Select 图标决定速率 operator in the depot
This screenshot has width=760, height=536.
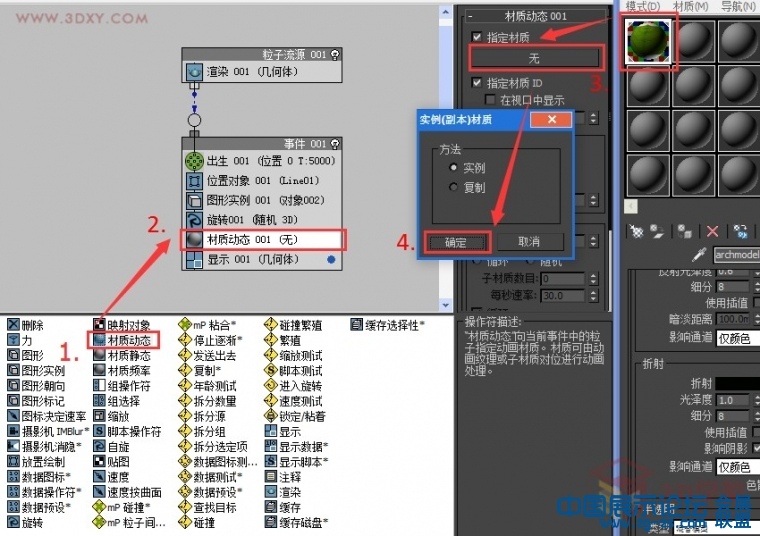pyautogui.click(x=47, y=416)
